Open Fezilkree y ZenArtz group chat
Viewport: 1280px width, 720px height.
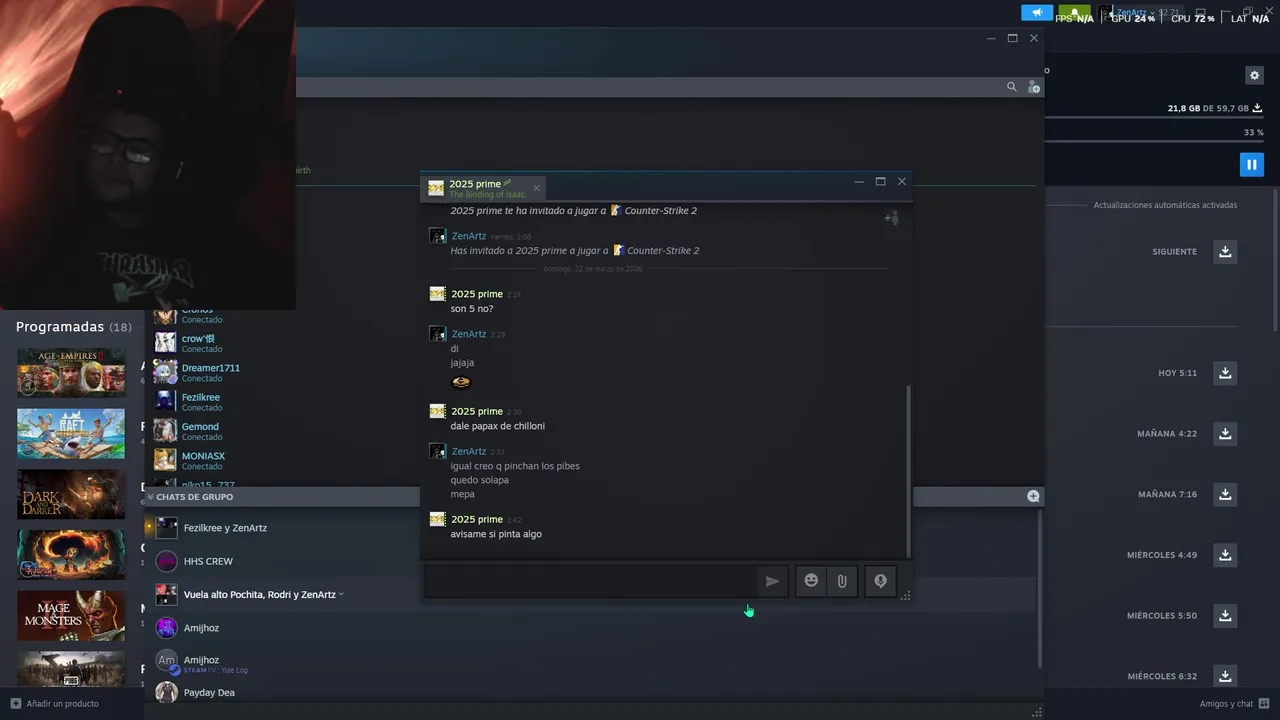pyautogui.click(x=225, y=528)
